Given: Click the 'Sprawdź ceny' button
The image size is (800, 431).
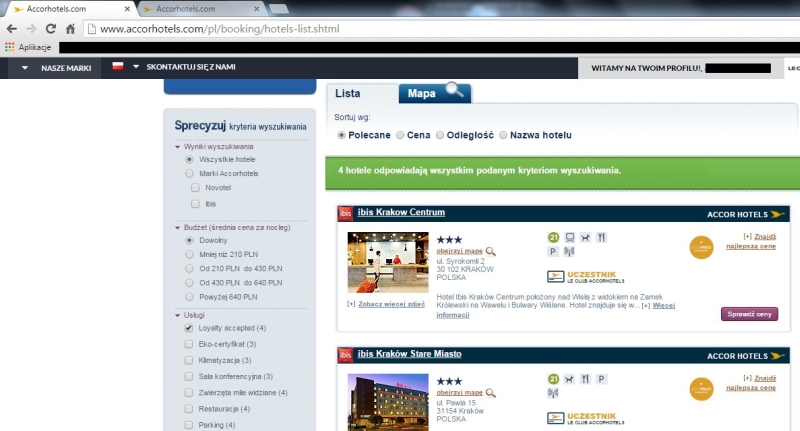Looking at the screenshot, I should [x=749, y=314].
